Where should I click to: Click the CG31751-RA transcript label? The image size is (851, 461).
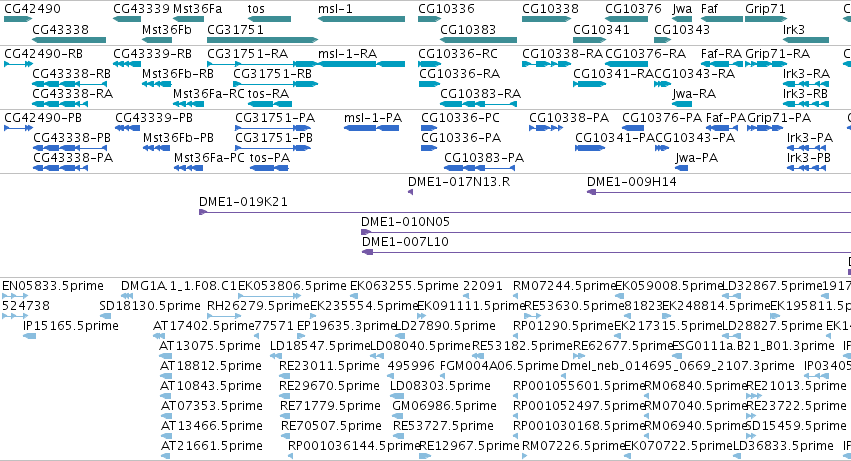247,54
